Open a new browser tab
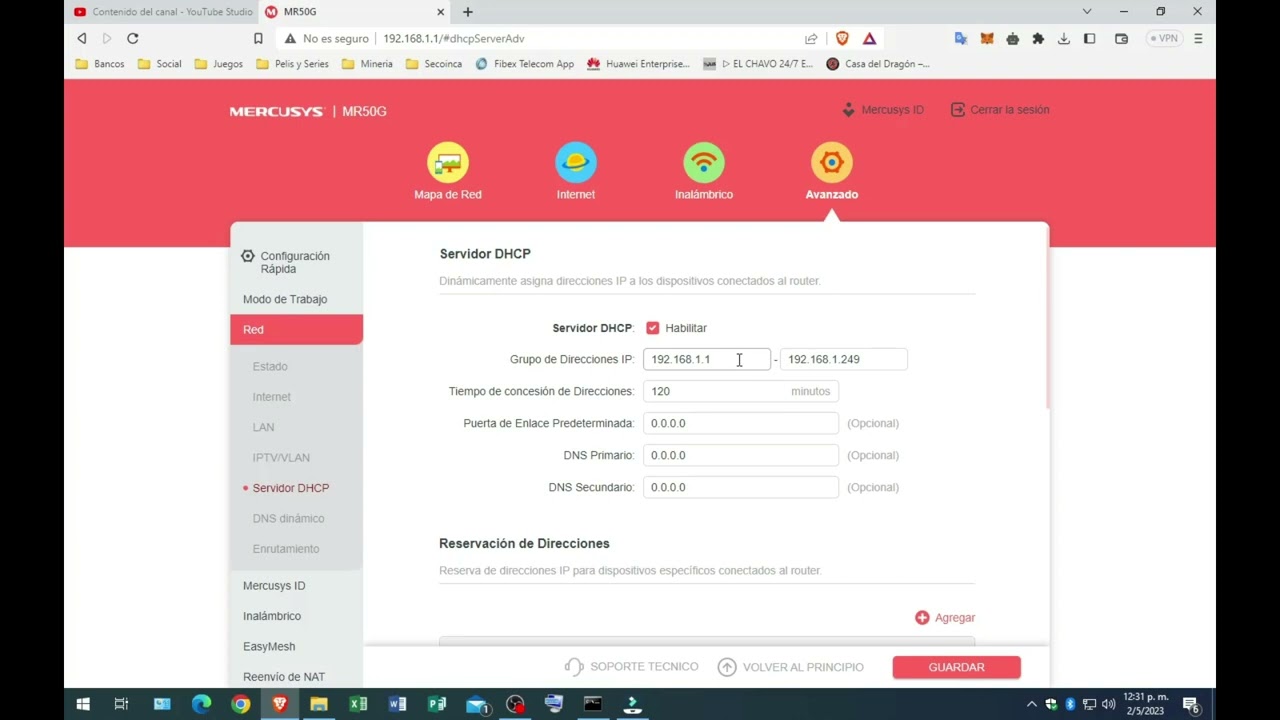Screen dimensions: 1280x720 468,12
